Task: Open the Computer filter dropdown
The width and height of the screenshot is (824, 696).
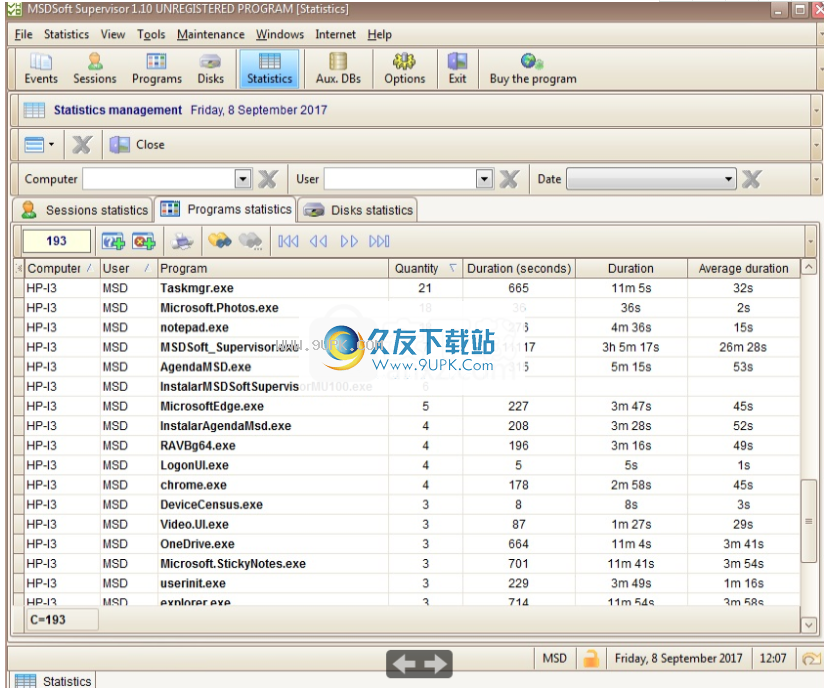Action: [x=242, y=179]
